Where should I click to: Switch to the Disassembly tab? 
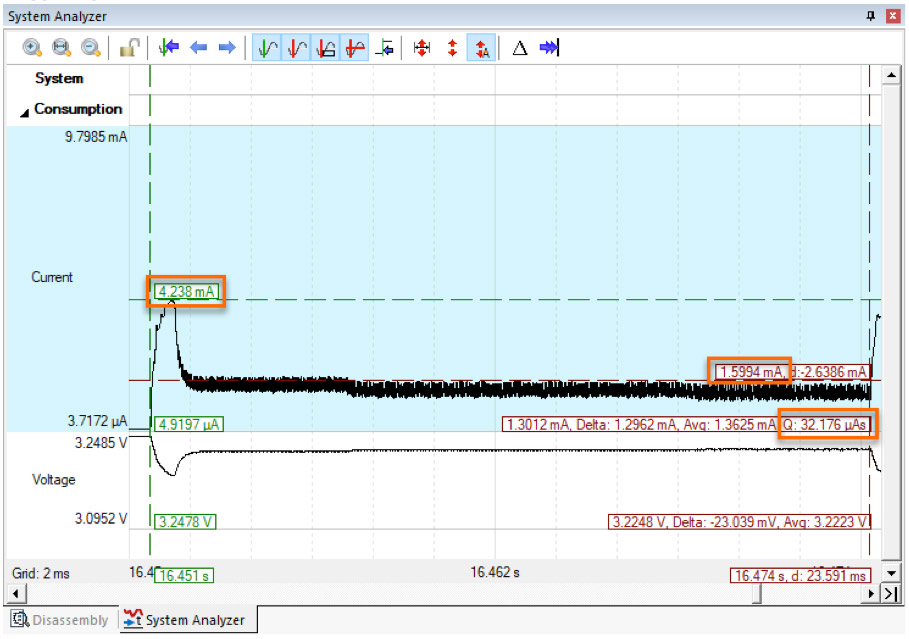coord(60,620)
